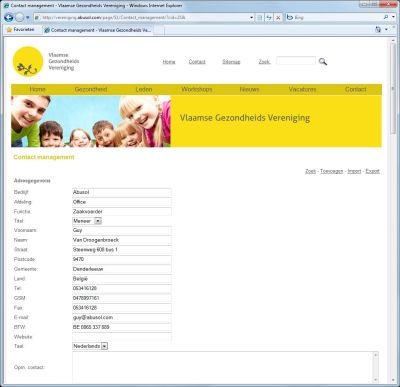The image size is (400, 387).
Task: Click the Bedrijf field containing Abusol
Action: coord(122,192)
